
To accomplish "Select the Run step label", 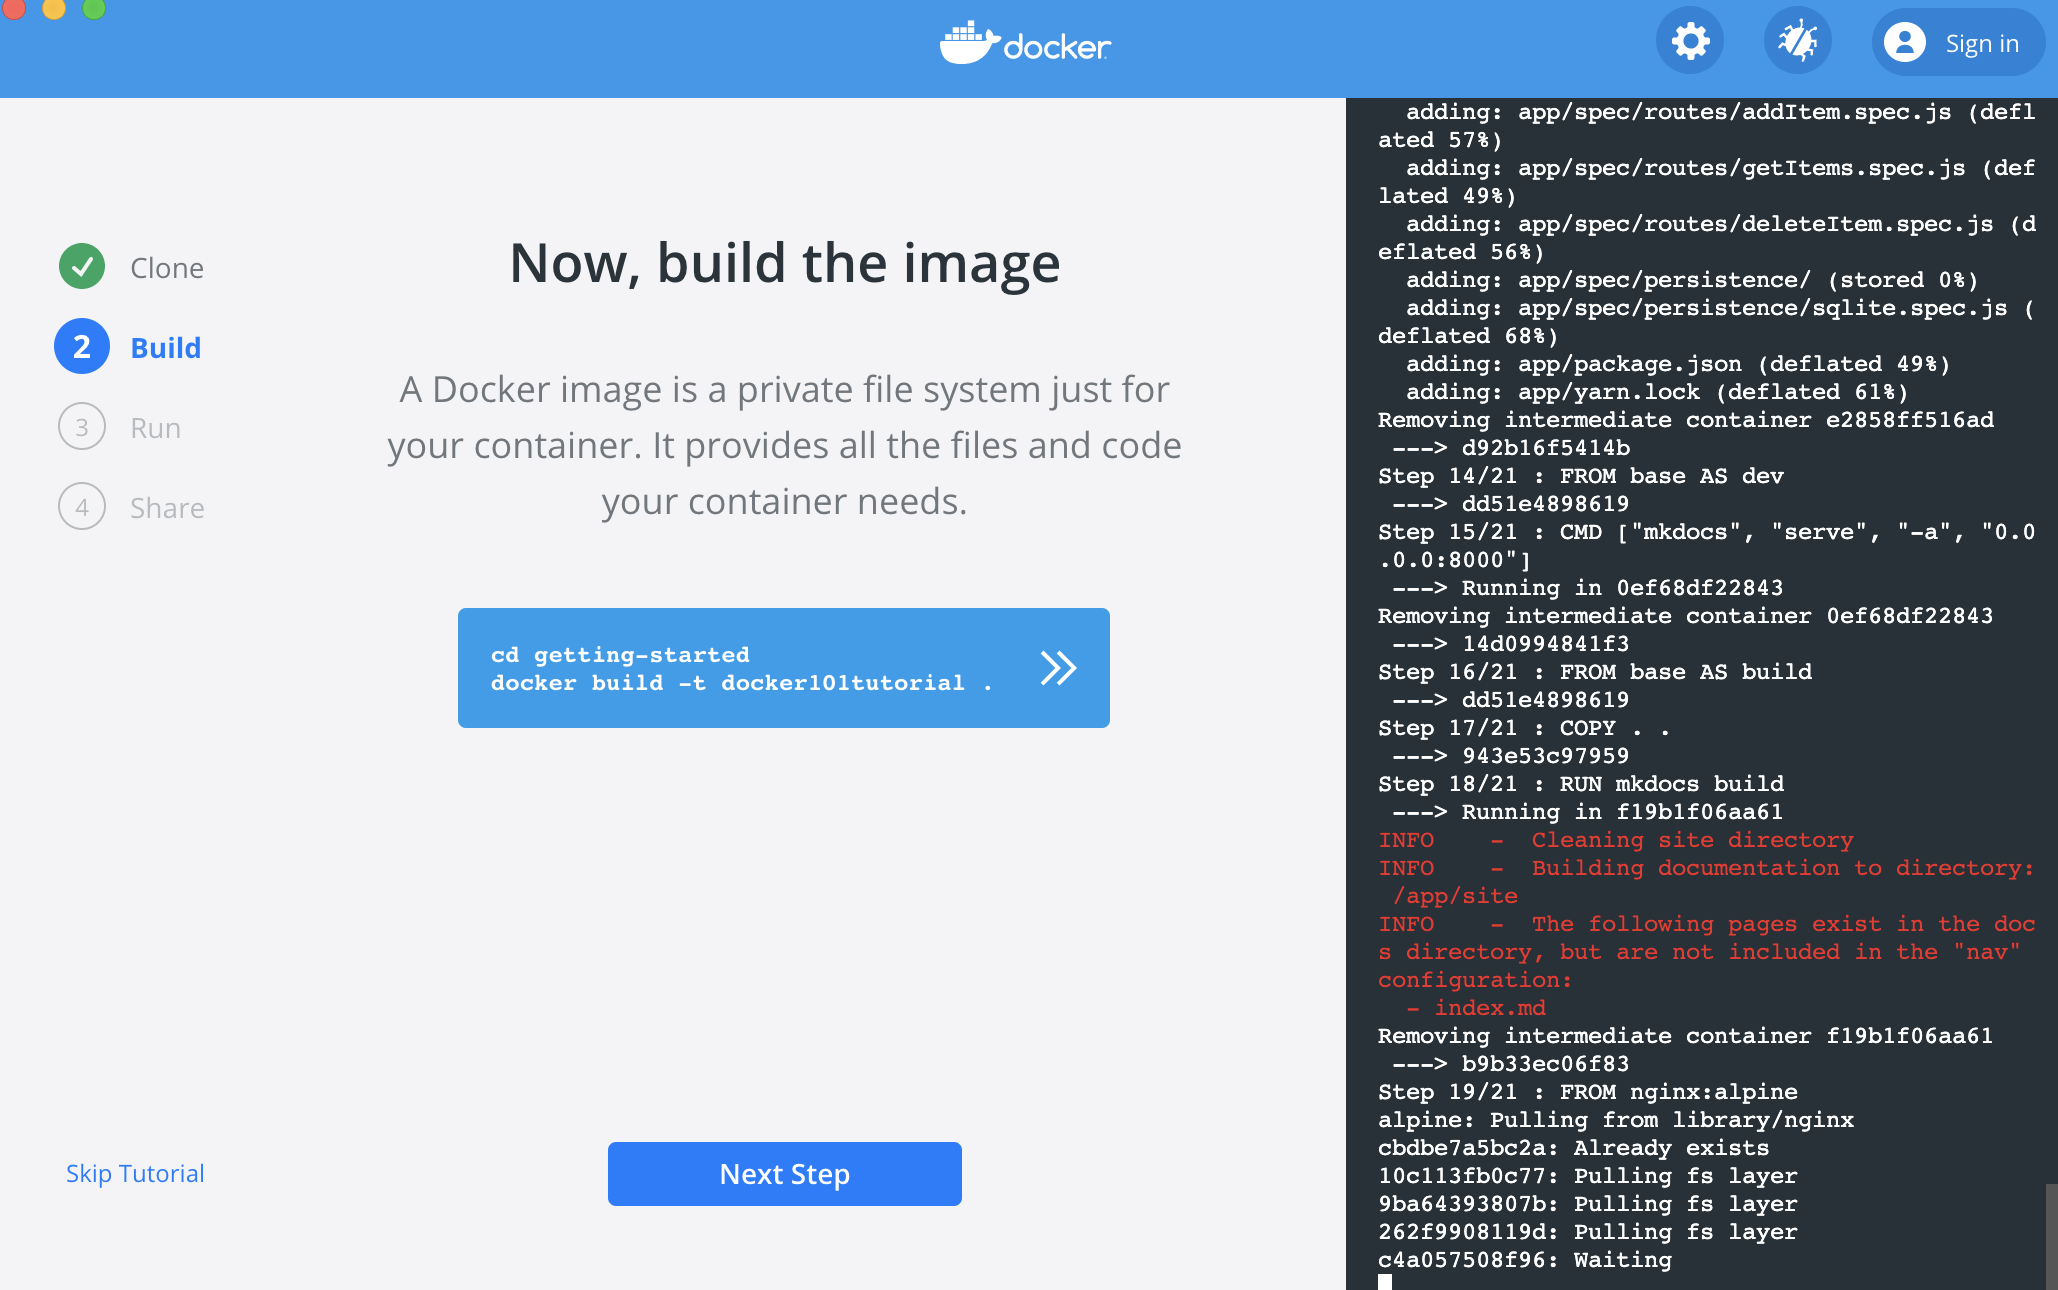I will [x=155, y=428].
